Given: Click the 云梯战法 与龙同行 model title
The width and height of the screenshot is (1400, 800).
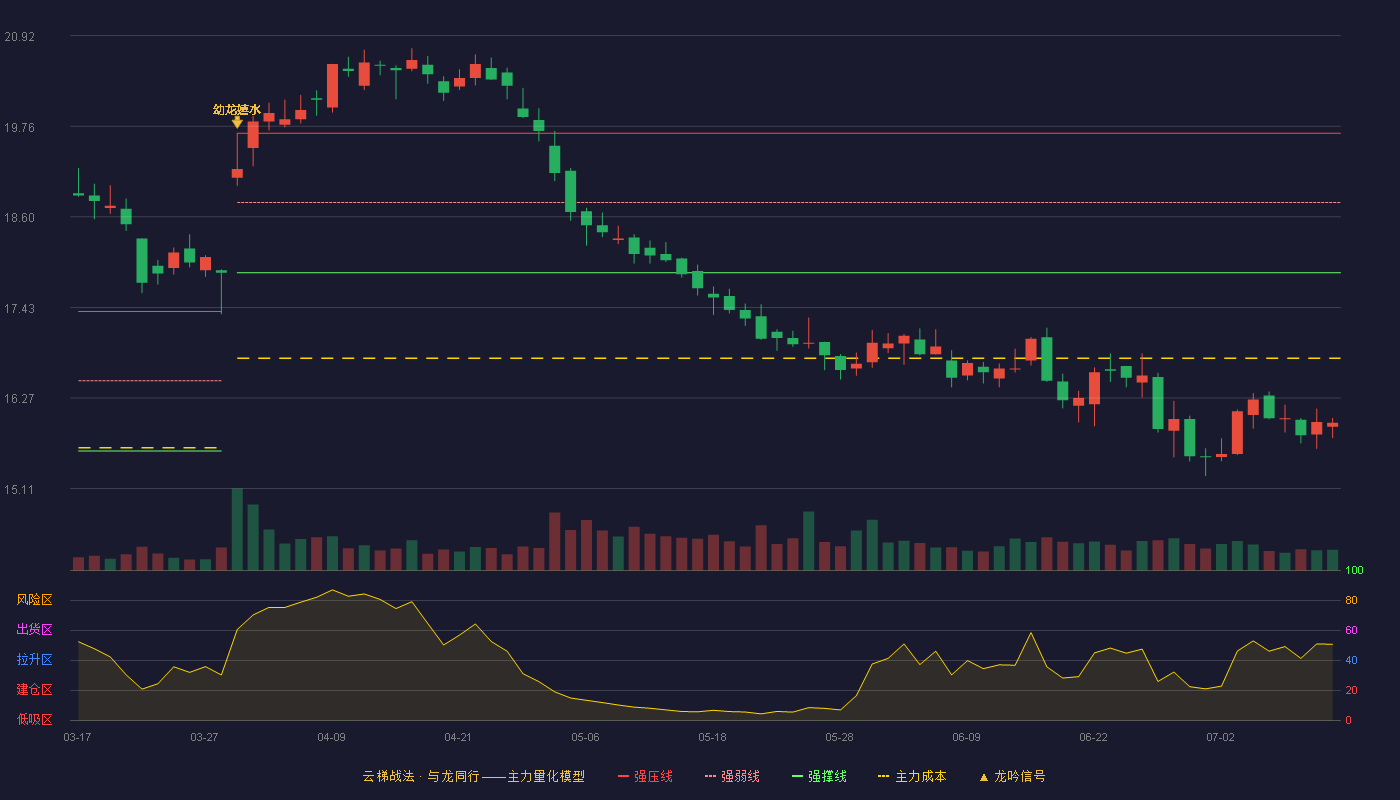Looking at the screenshot, I should pyautogui.click(x=473, y=776).
